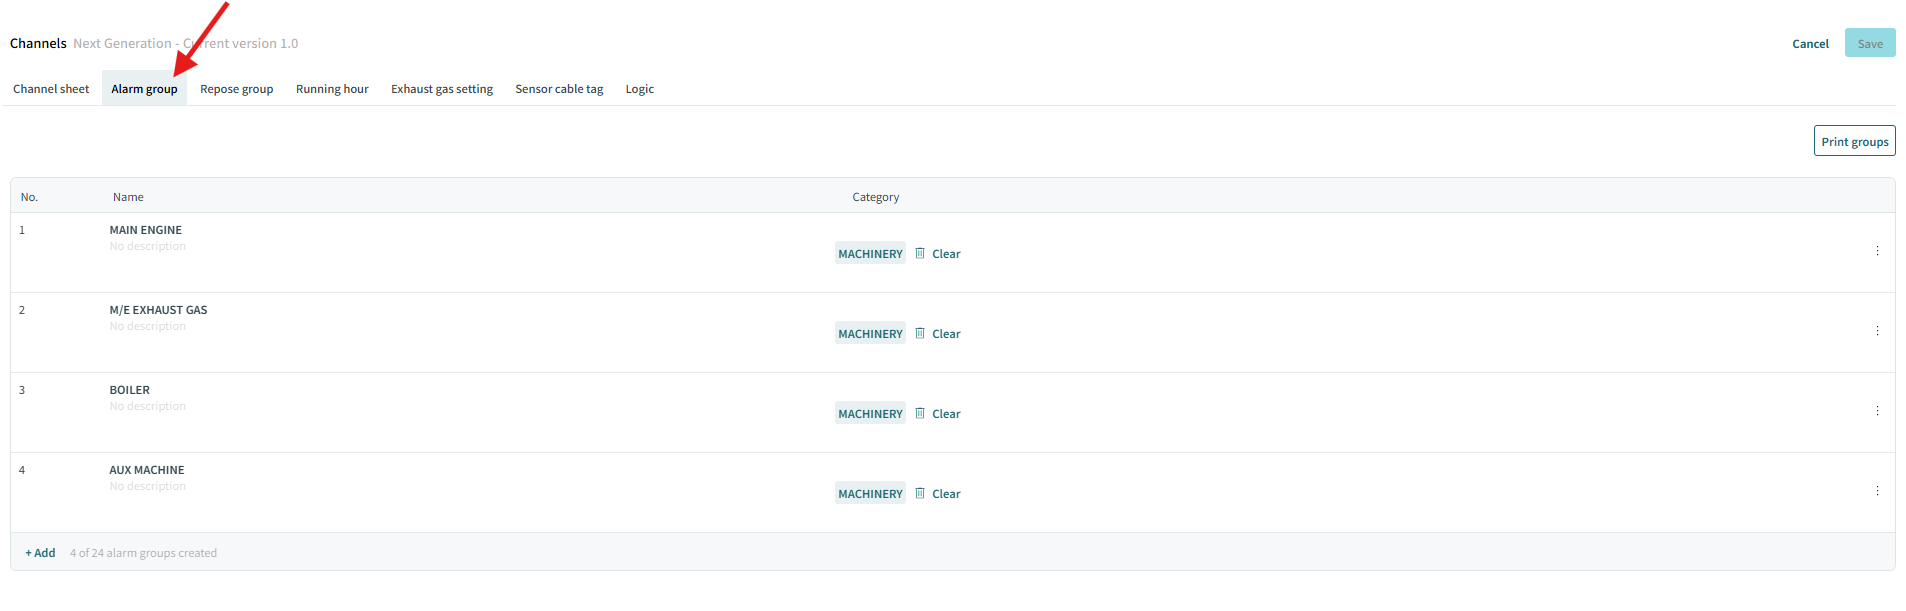Click the Channels page title
Viewport: 1906px width, 611px height.
click(x=38, y=43)
